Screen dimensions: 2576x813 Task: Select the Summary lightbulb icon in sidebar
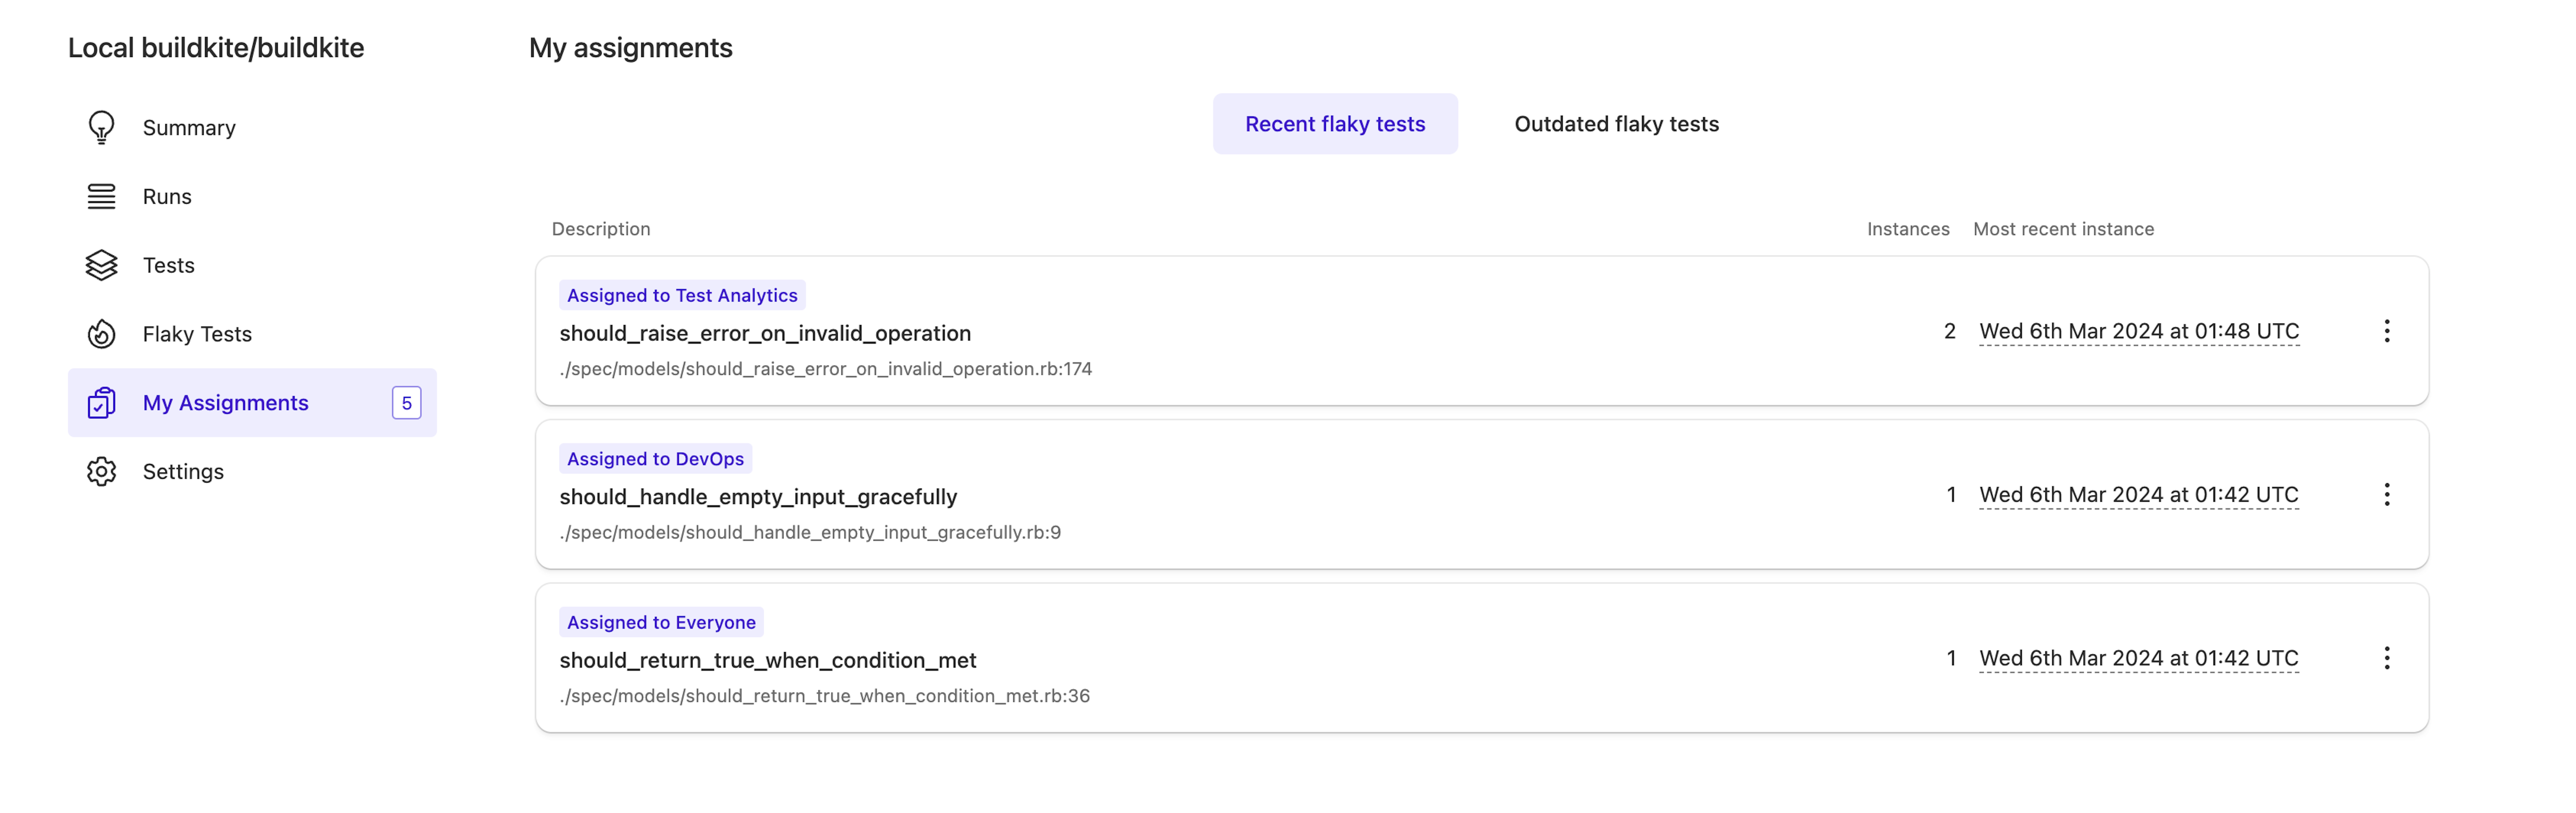point(101,127)
